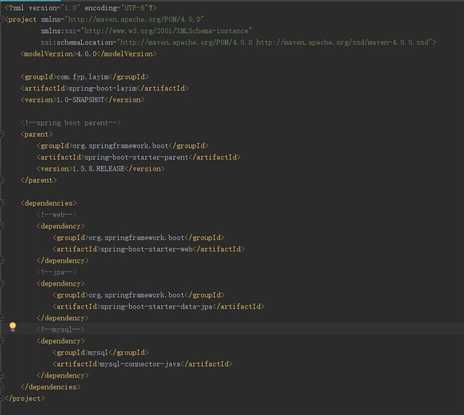This screenshot has width=464, height=415.
Task: Click the opening dependencies tag
Action: (49, 203)
